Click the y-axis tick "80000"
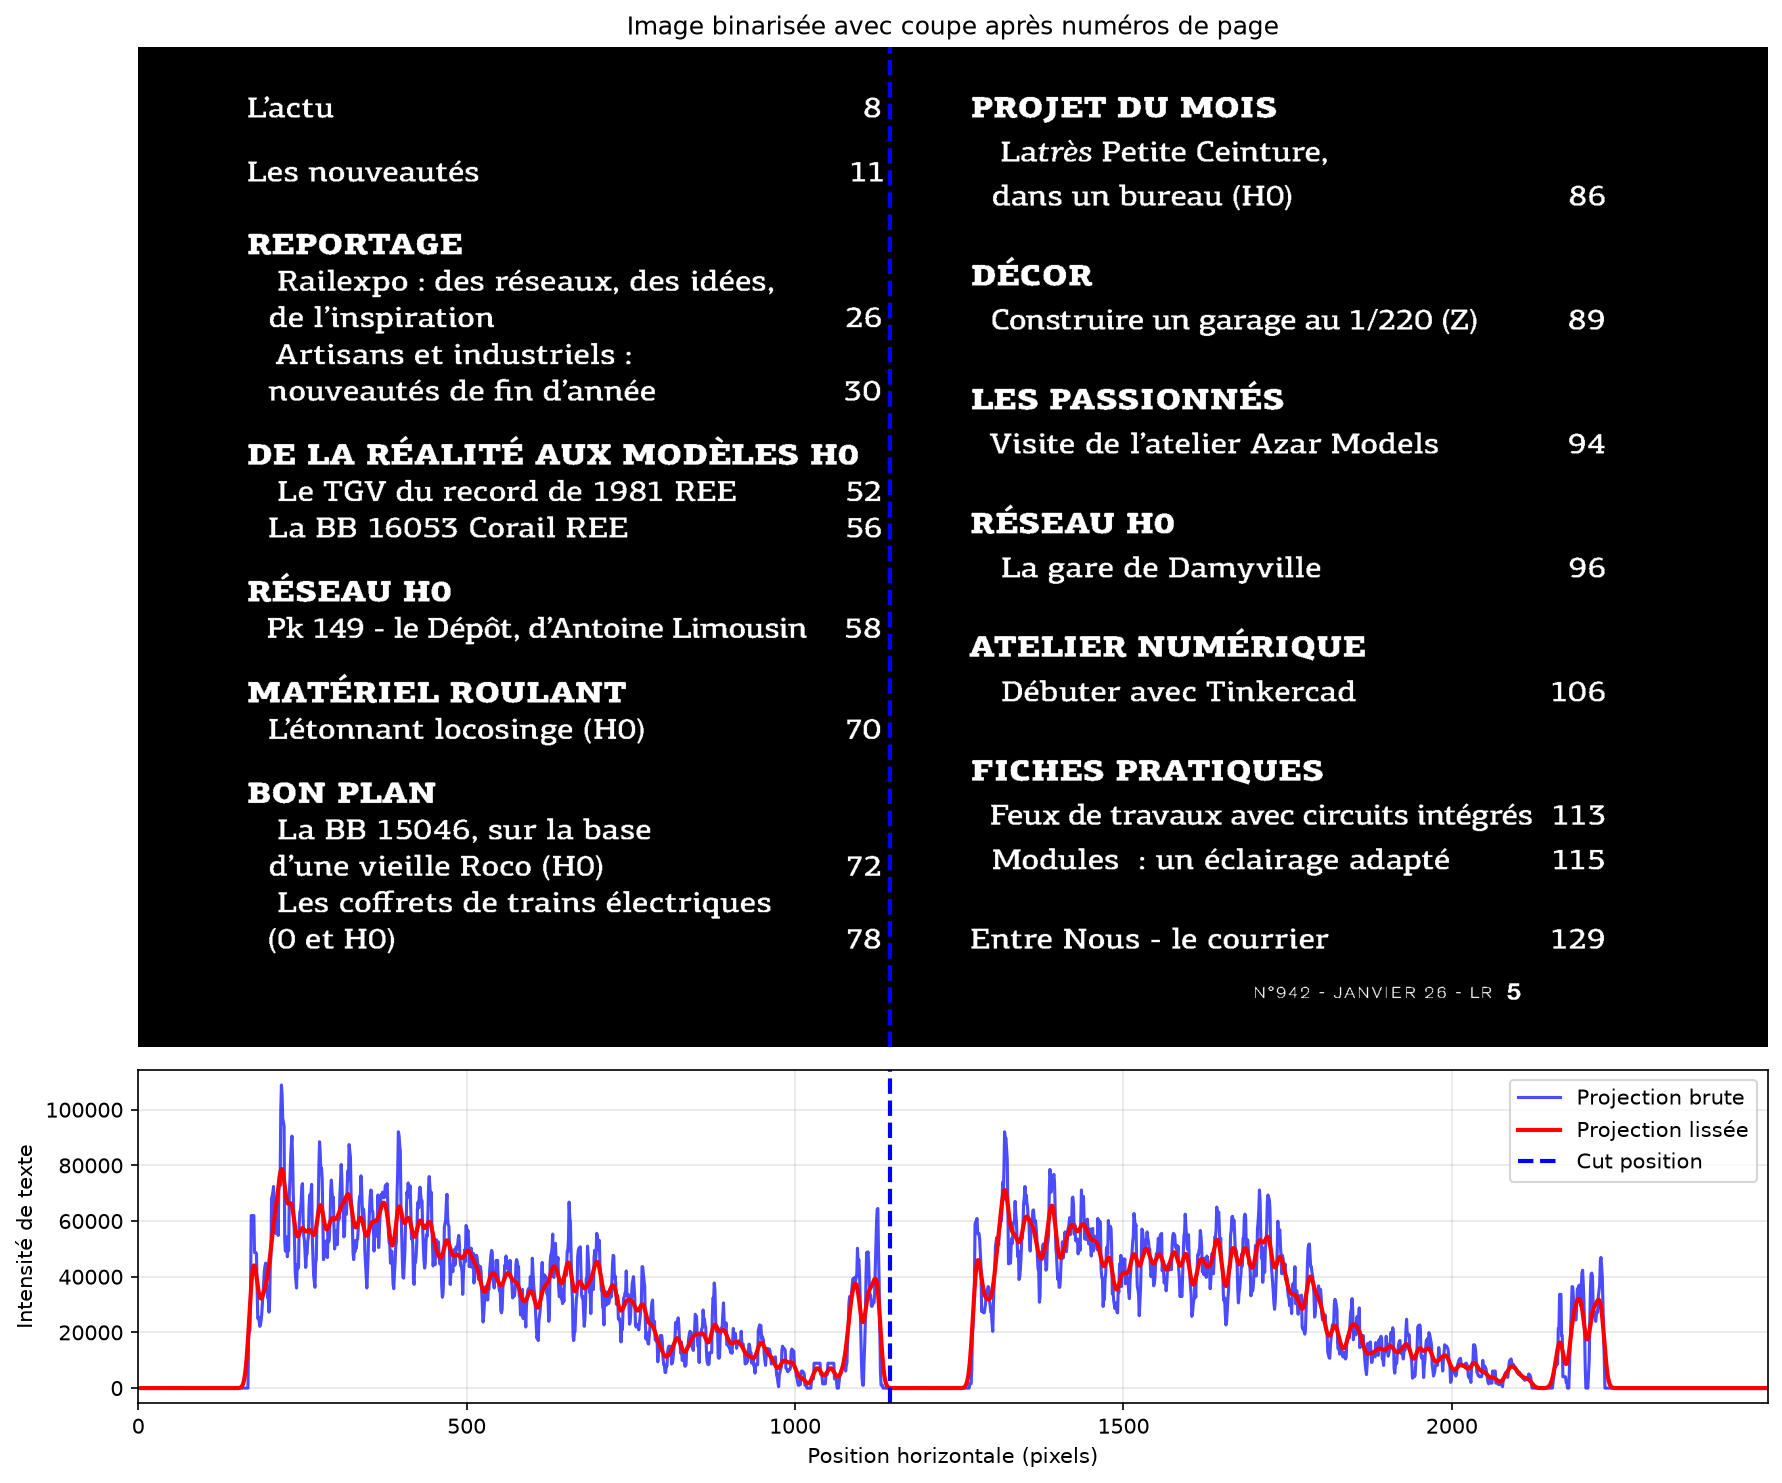 [91, 1166]
